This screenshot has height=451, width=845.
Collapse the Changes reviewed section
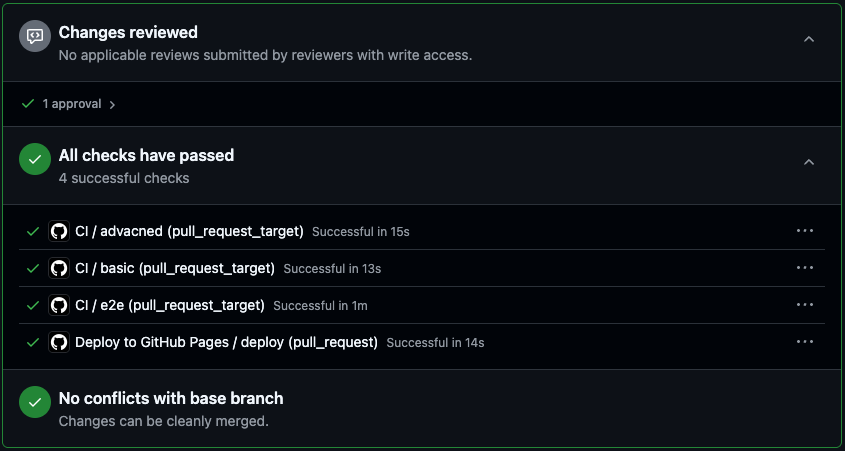[809, 39]
